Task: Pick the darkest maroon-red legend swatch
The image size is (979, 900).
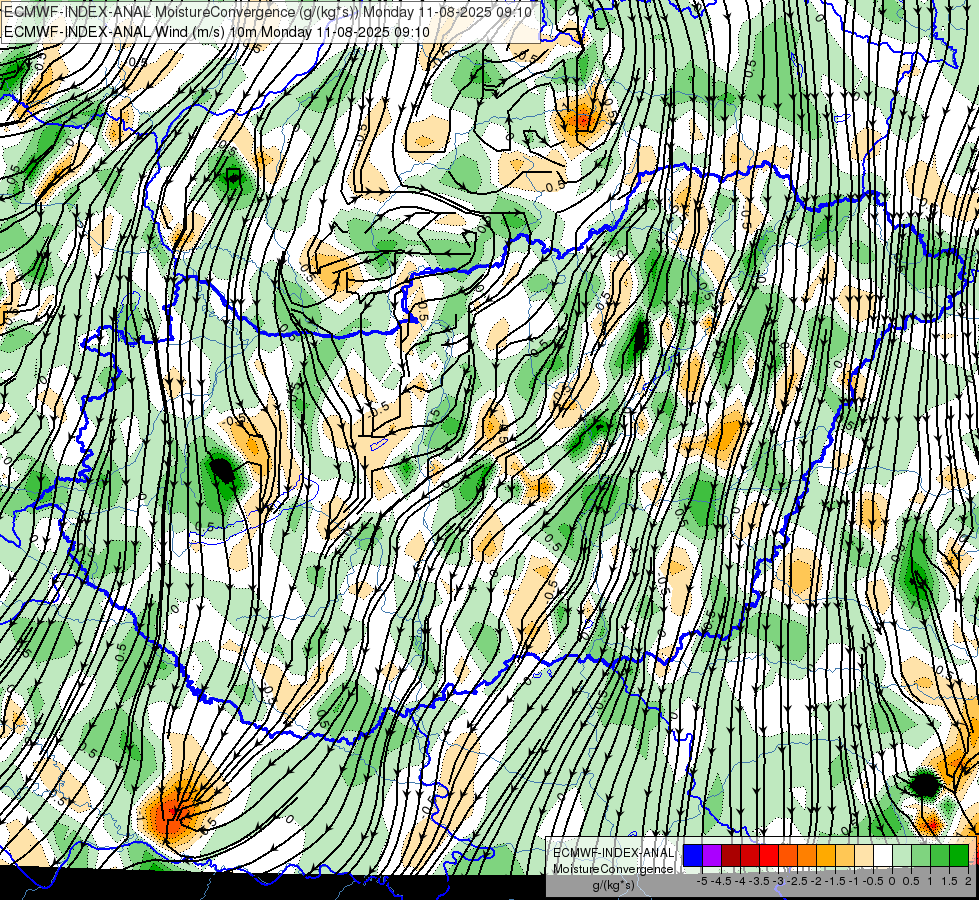Action: point(731,855)
